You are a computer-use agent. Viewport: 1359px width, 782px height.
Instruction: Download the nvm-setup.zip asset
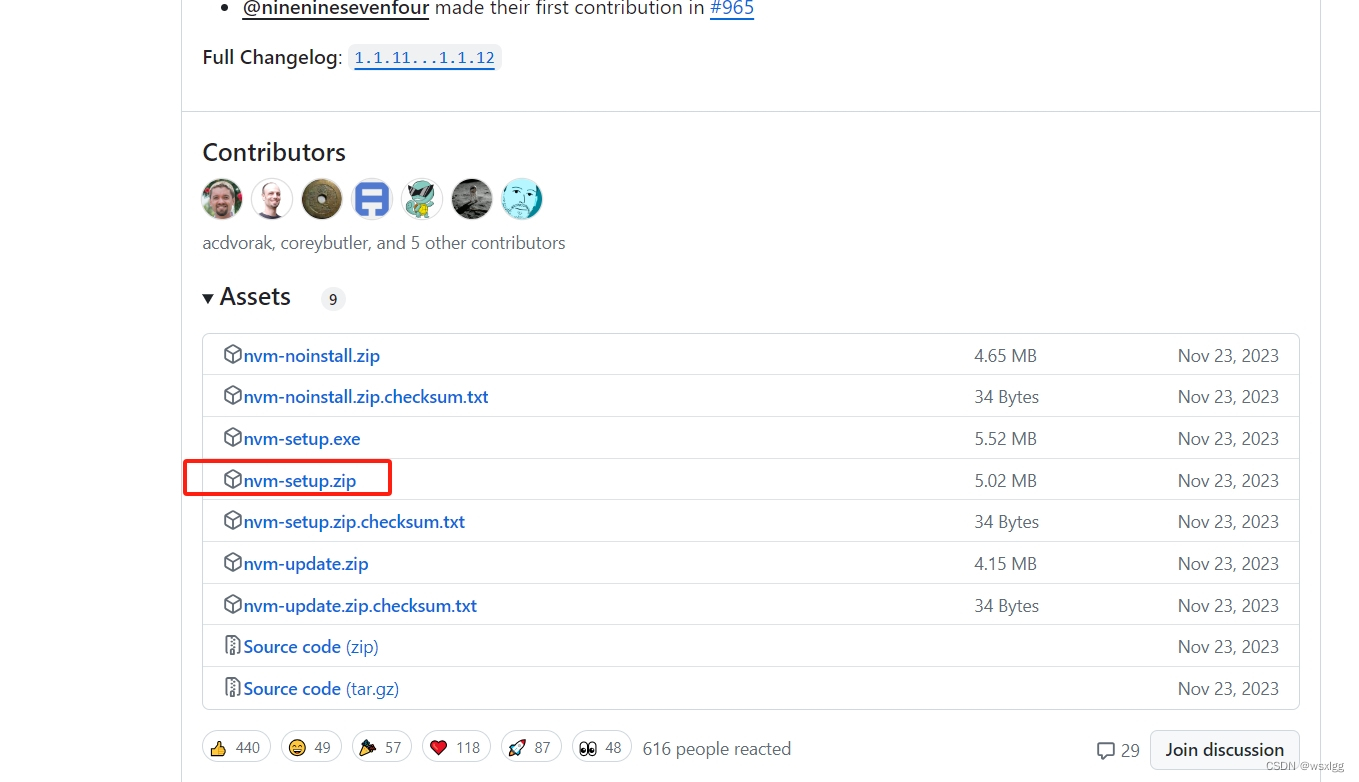pyautogui.click(x=300, y=481)
